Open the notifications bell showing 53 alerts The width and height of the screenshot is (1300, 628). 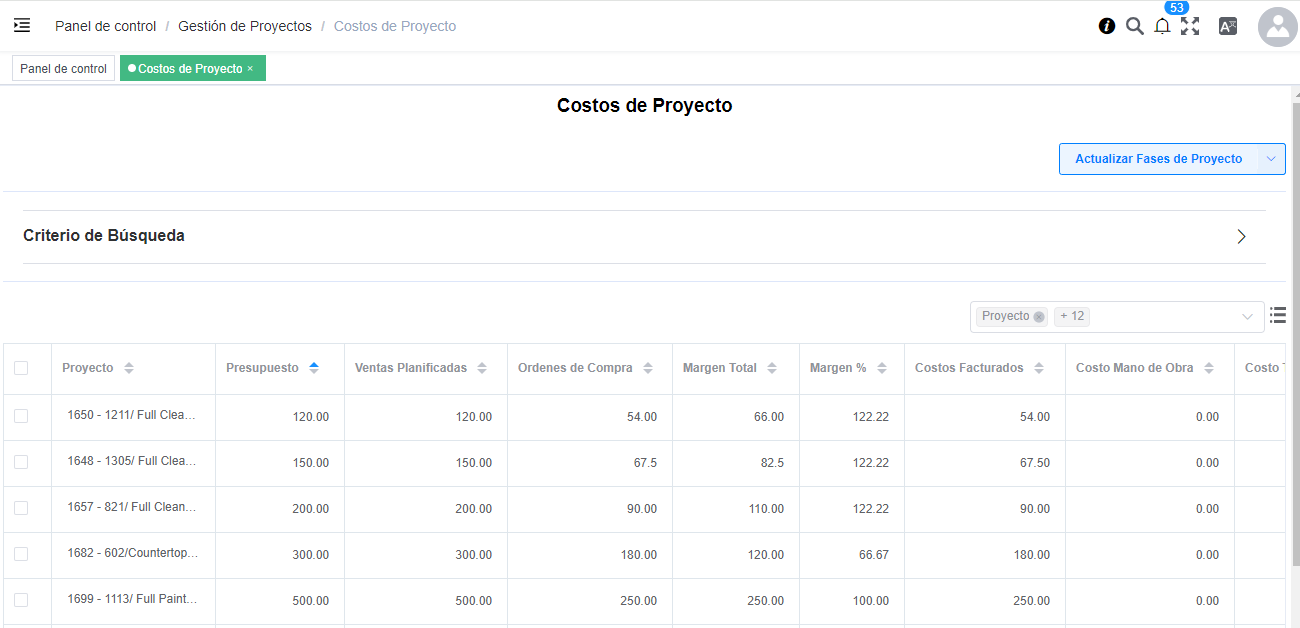pyautogui.click(x=1162, y=26)
